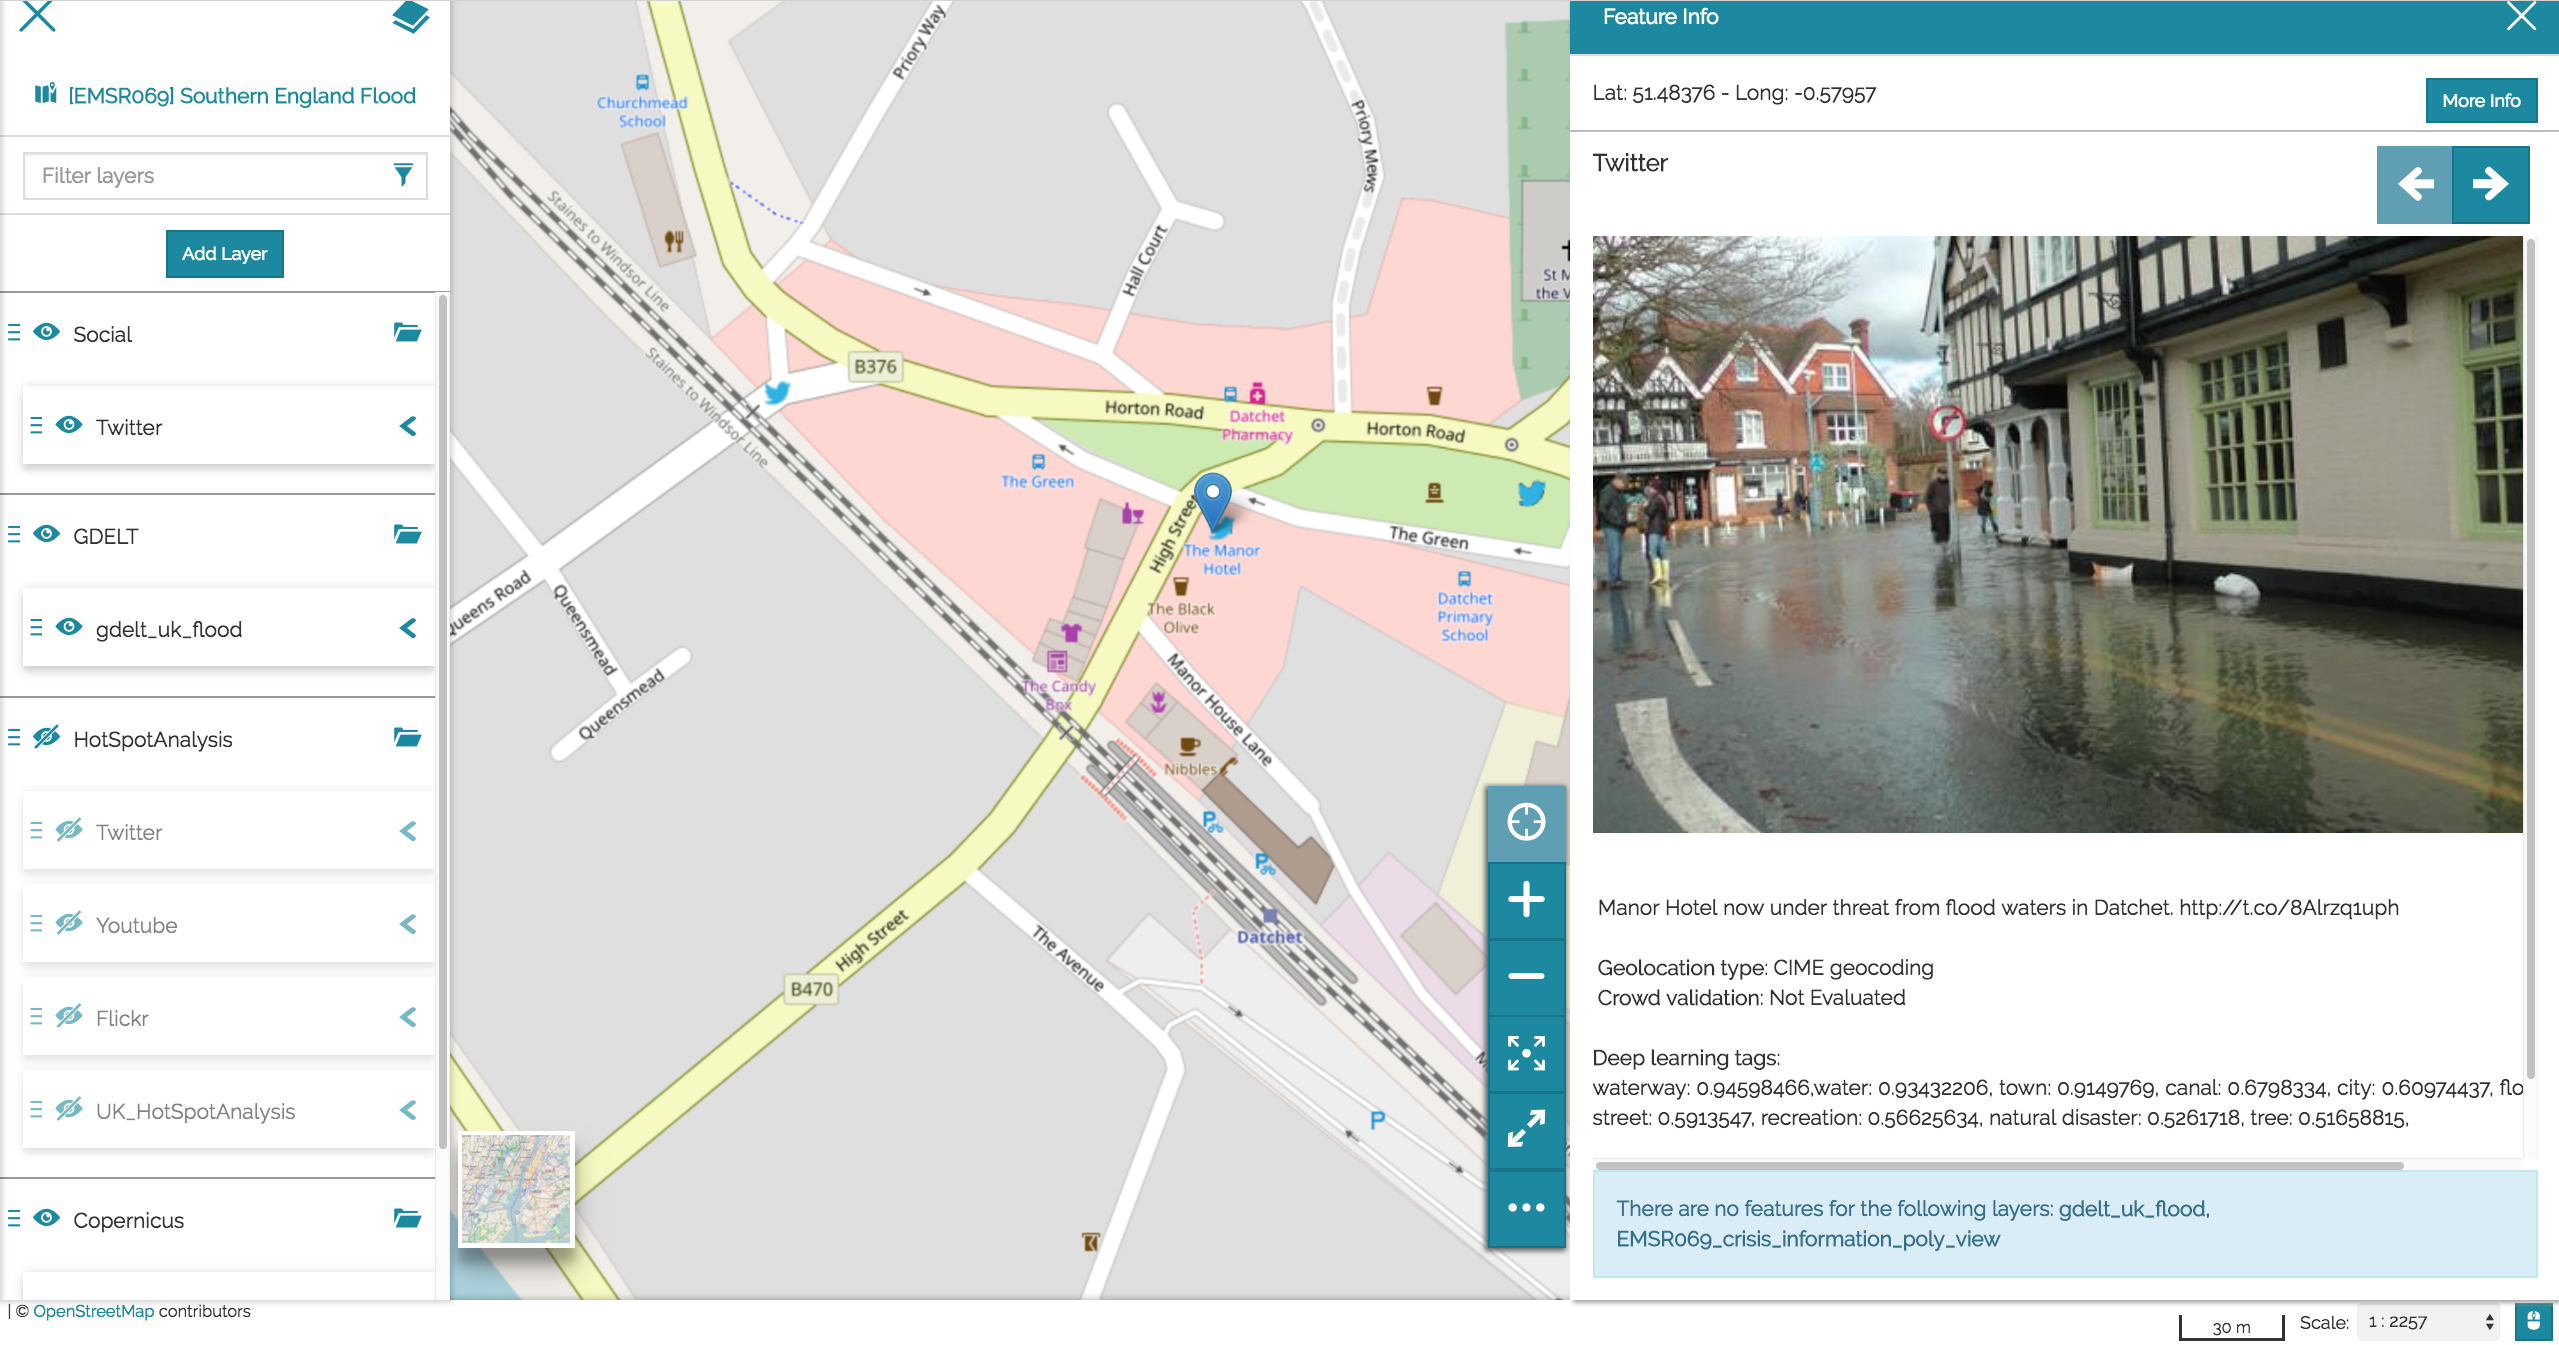The width and height of the screenshot is (2559, 1345).
Task: Click drag handle of gdelt_uk_flood layer
Action: tap(36, 628)
